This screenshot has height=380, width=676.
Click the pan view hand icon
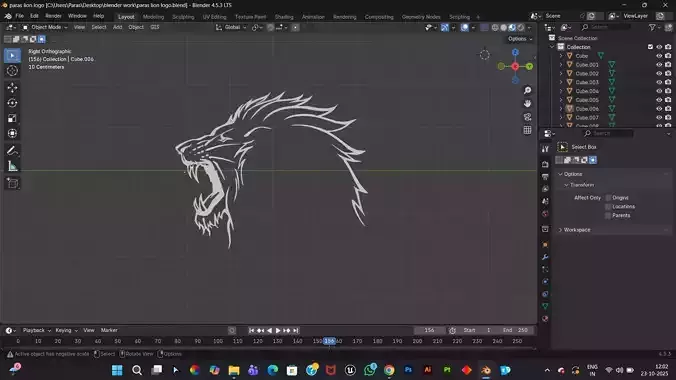click(527, 104)
